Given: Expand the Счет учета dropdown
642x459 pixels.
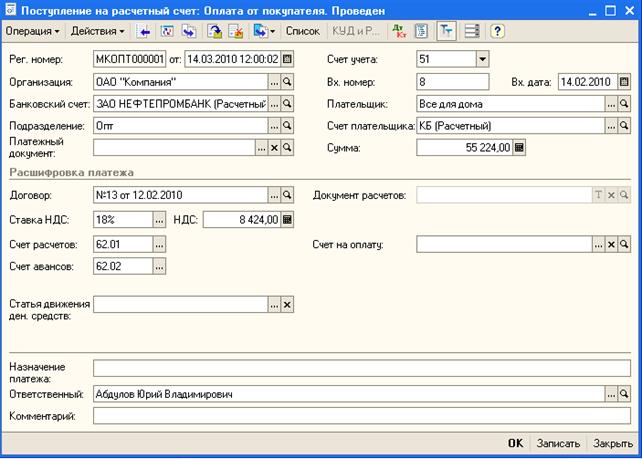Looking at the screenshot, I should [482, 59].
